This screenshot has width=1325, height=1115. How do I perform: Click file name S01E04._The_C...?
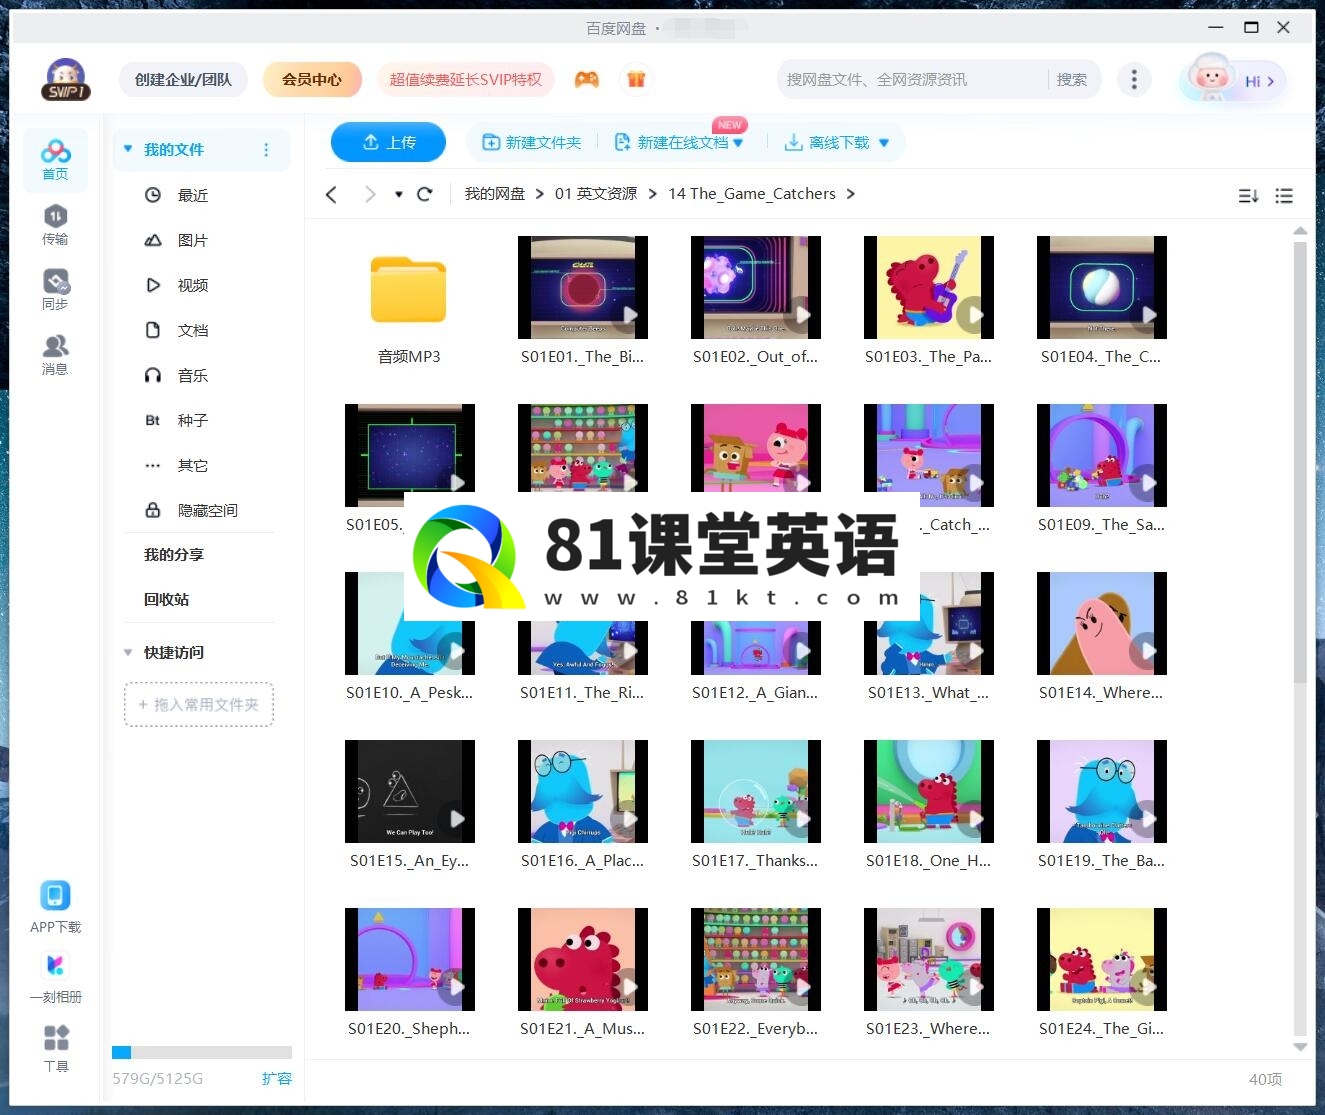(x=1101, y=356)
